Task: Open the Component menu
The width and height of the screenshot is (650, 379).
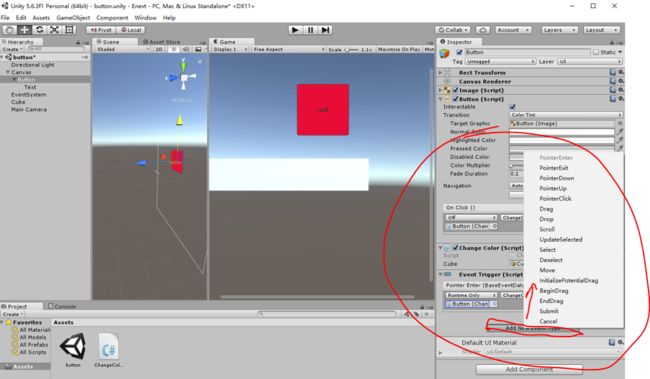Action: pyautogui.click(x=112, y=18)
